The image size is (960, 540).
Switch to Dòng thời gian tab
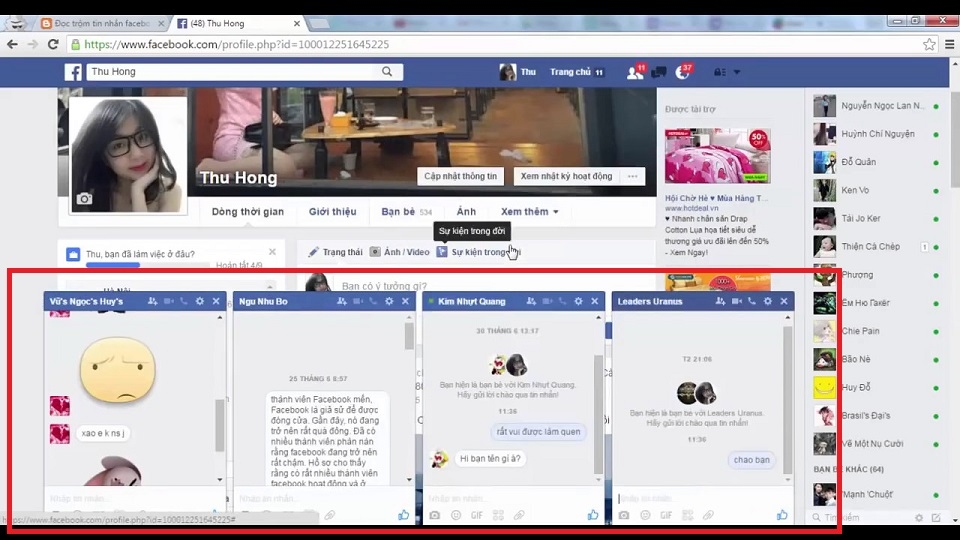coord(248,212)
